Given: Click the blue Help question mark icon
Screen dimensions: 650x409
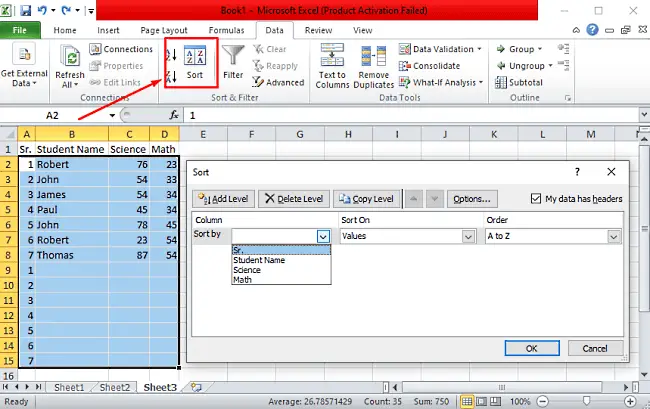Looking at the screenshot, I should [592, 30].
